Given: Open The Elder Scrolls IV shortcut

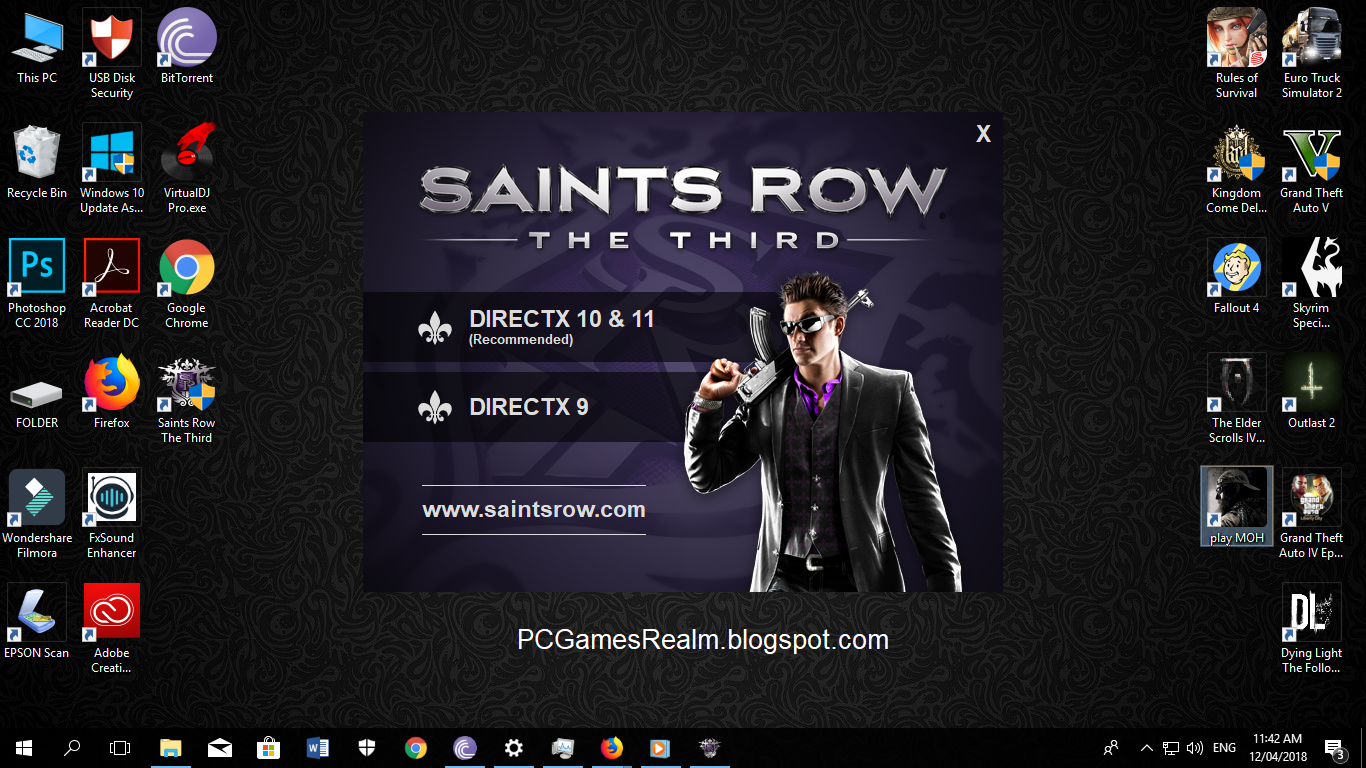Looking at the screenshot, I should coord(1237,399).
